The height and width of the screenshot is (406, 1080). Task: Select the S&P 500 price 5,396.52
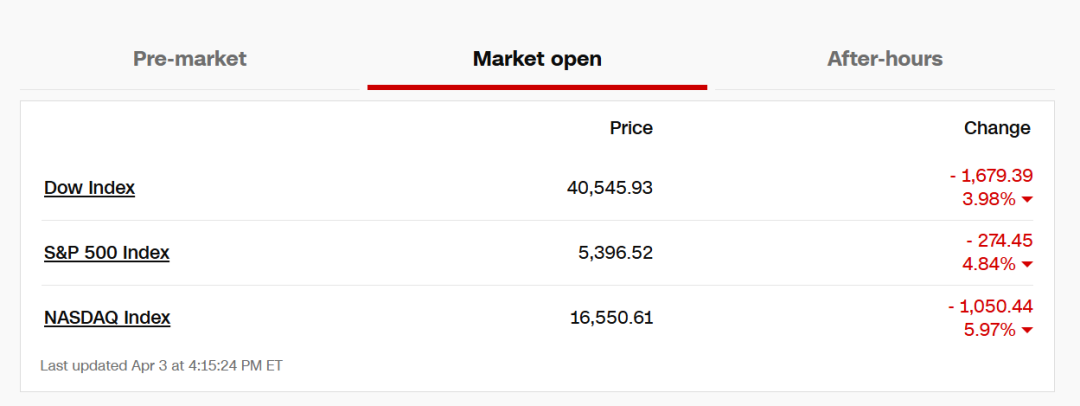[615, 253]
